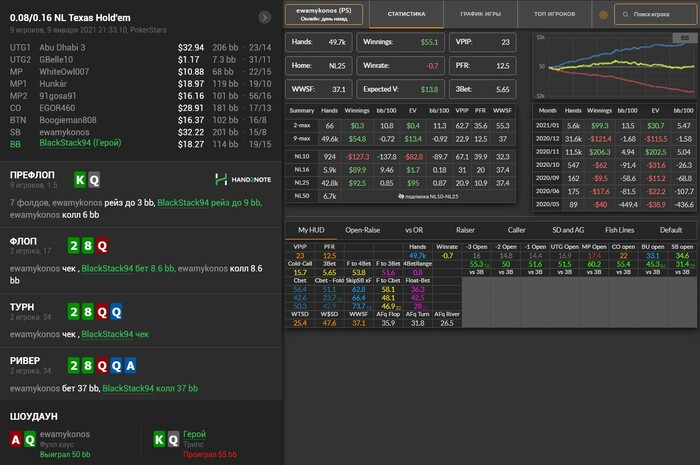The width and height of the screenshot is (700, 465).
Task: Select the 9-max row in the summary table
Action: [x=400, y=139]
